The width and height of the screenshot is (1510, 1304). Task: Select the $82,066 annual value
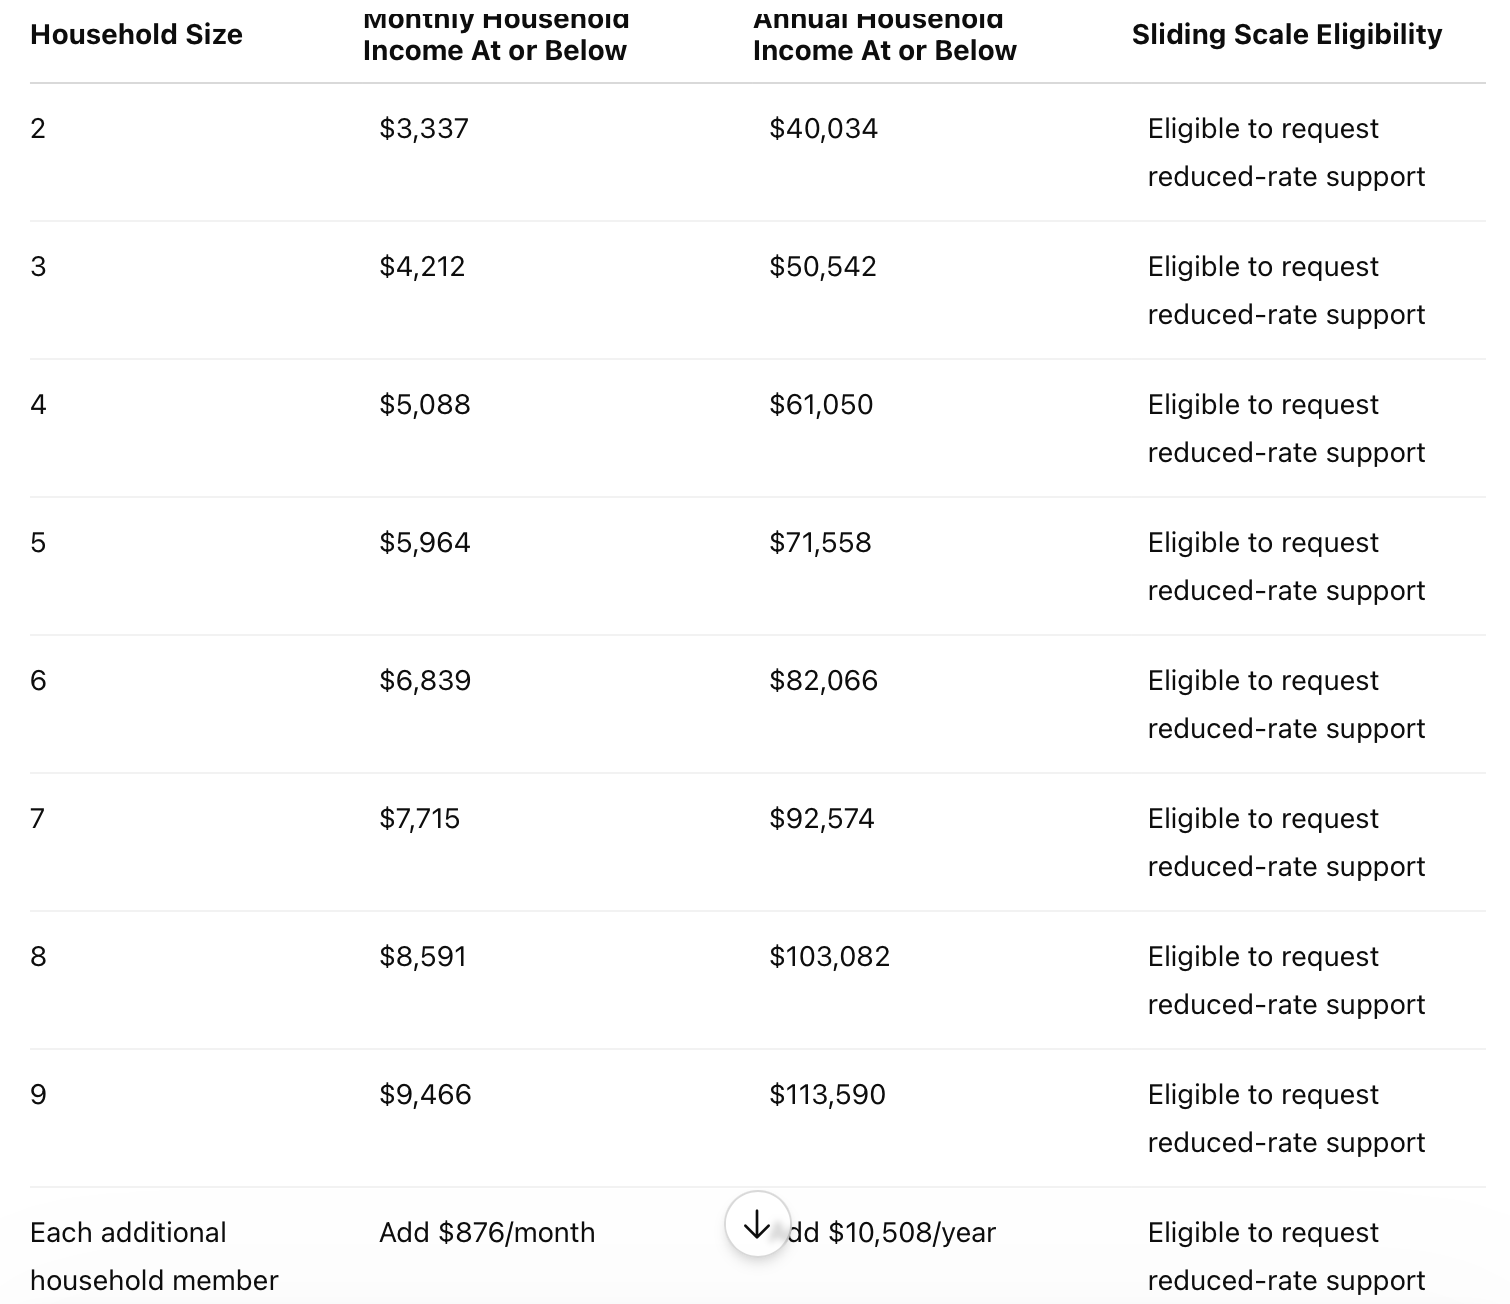coord(823,681)
